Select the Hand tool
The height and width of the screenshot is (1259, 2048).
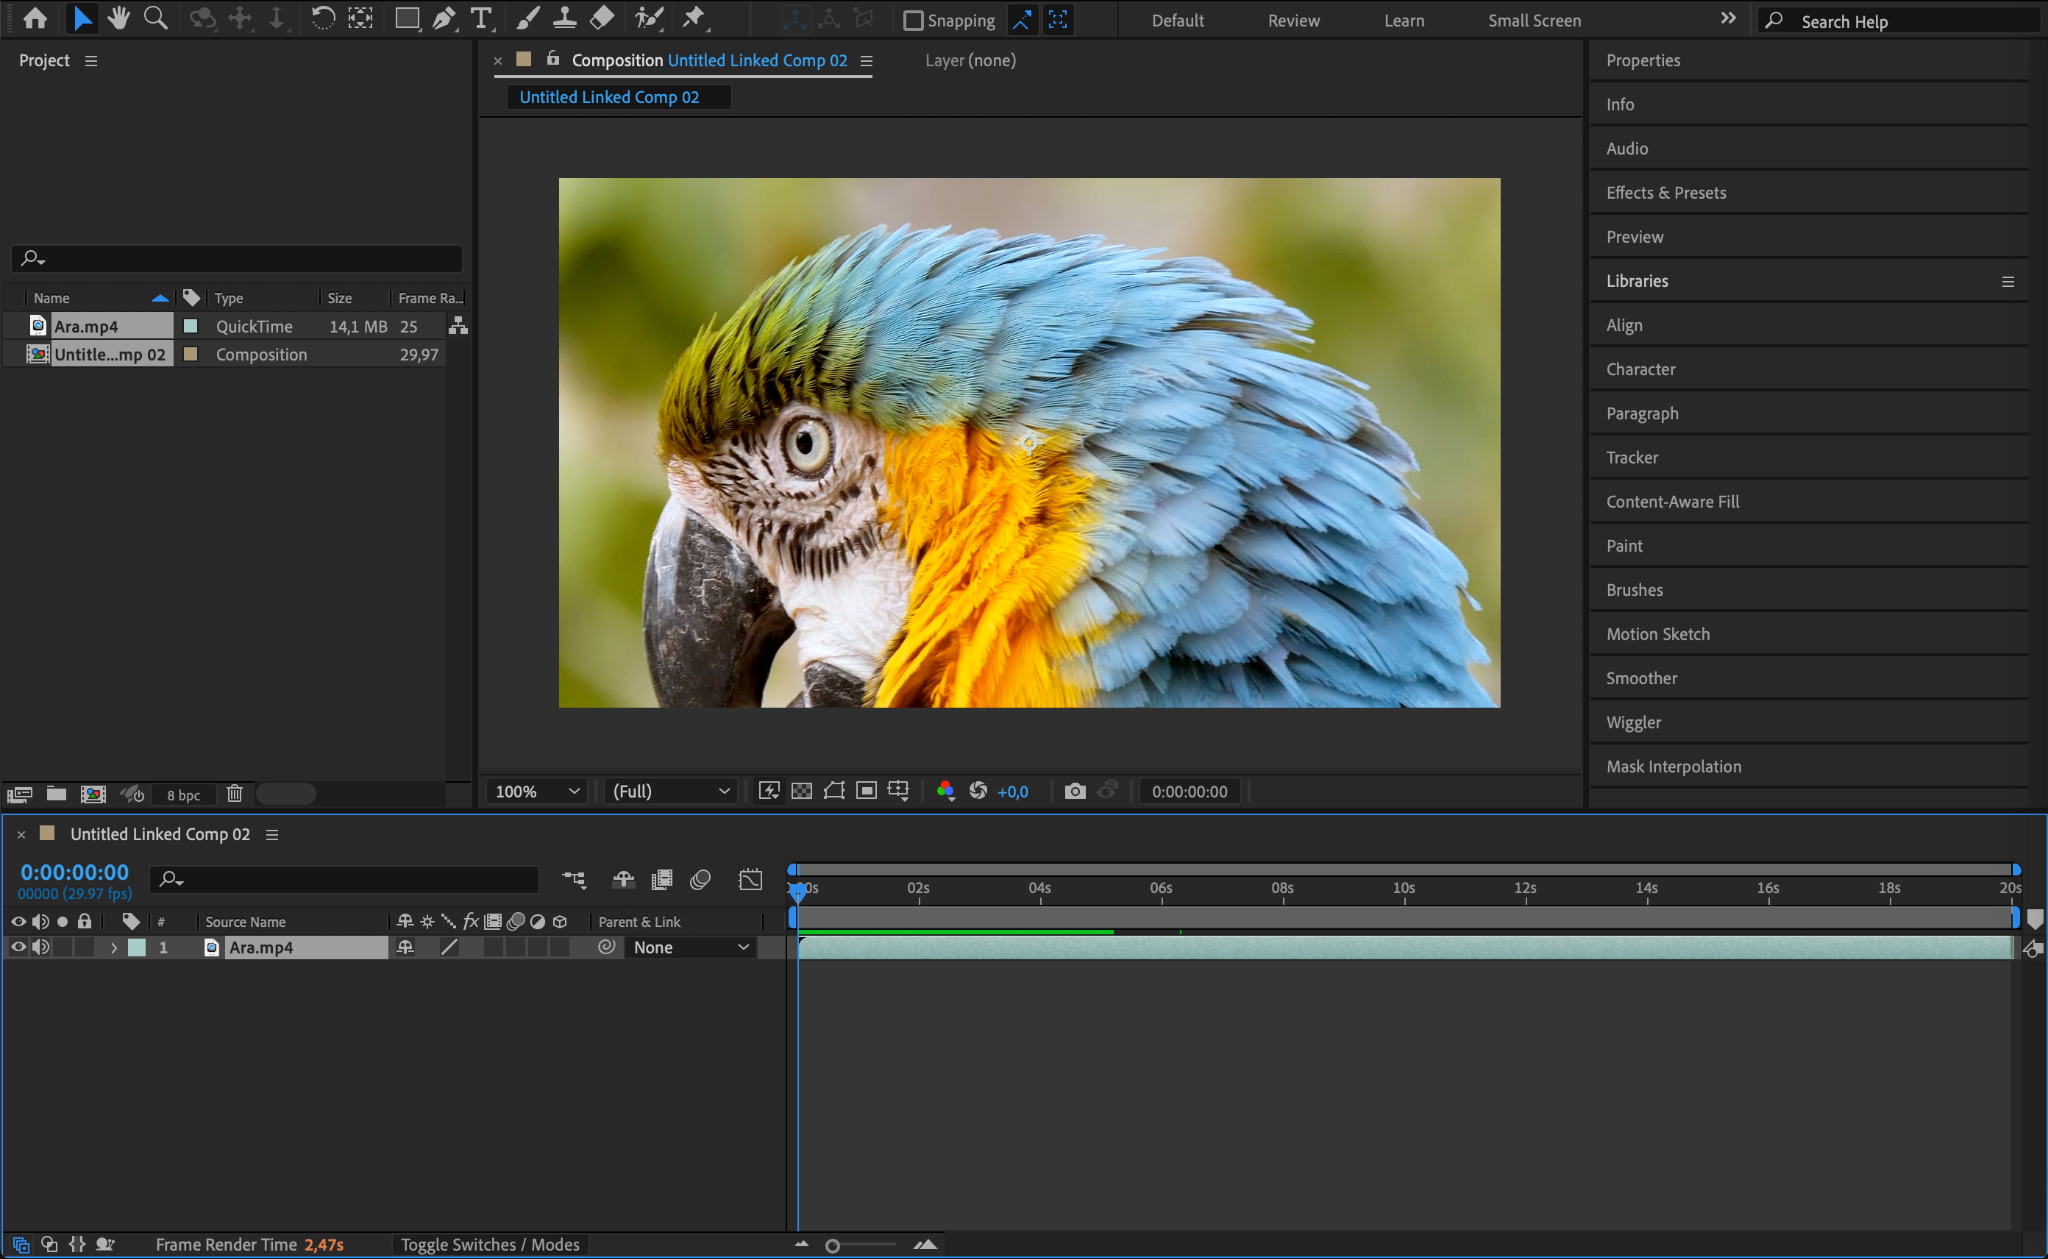119,18
